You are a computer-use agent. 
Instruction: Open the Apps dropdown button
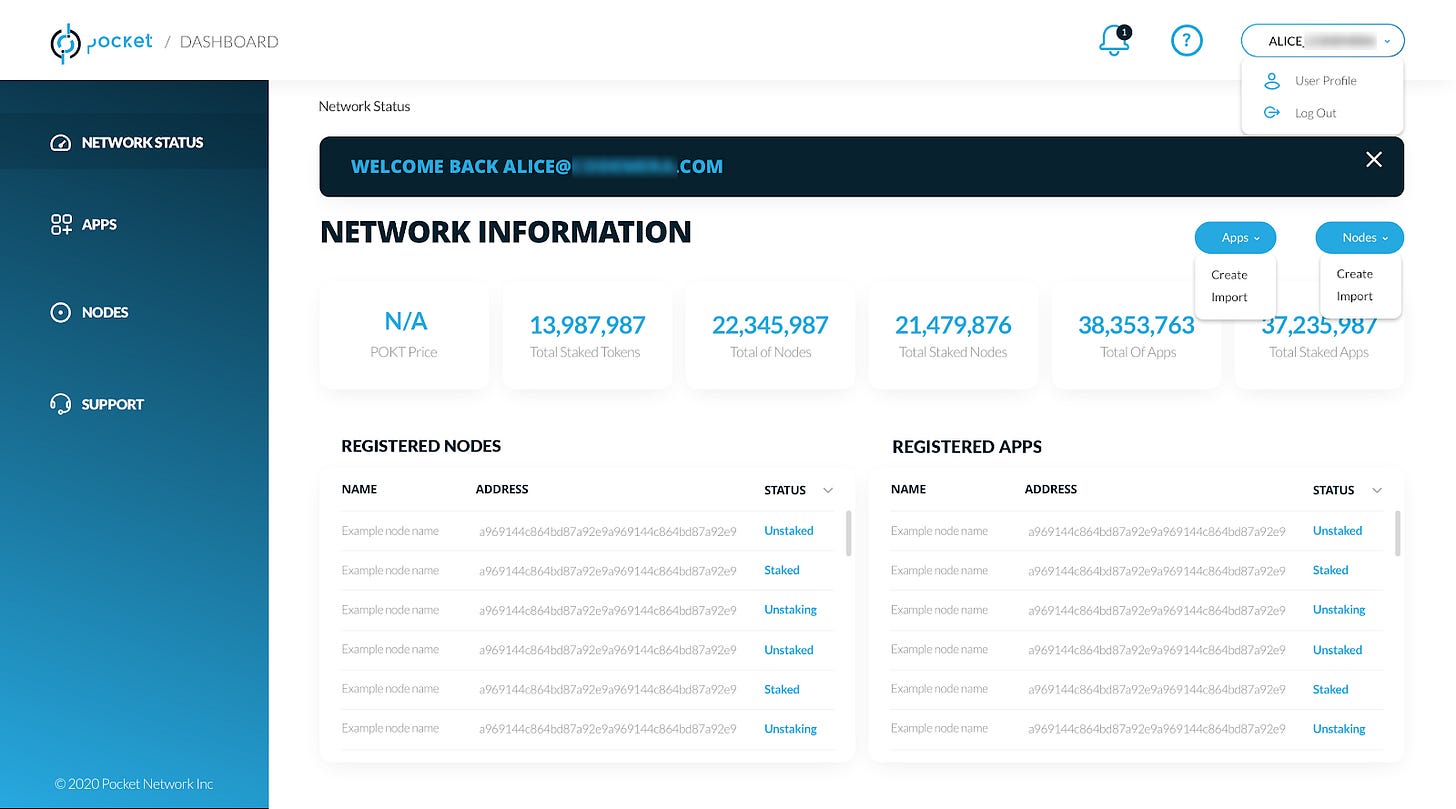pos(1235,238)
